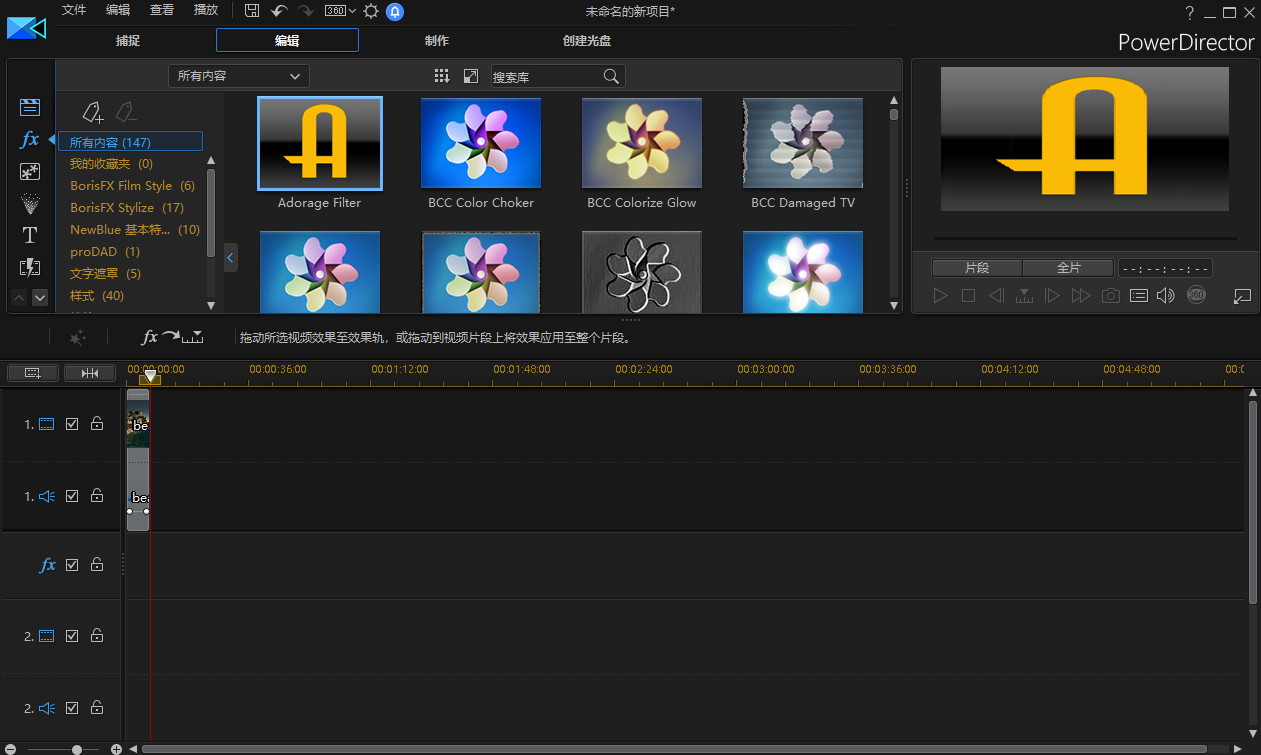Select 我的收藏夹 (0) category
This screenshot has width=1261, height=755.
111,164
